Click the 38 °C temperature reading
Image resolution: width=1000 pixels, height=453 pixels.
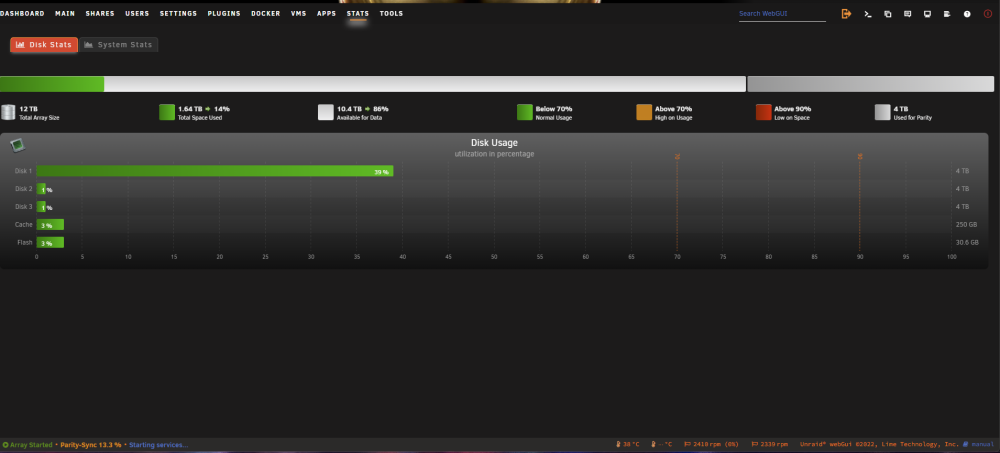coord(628,445)
